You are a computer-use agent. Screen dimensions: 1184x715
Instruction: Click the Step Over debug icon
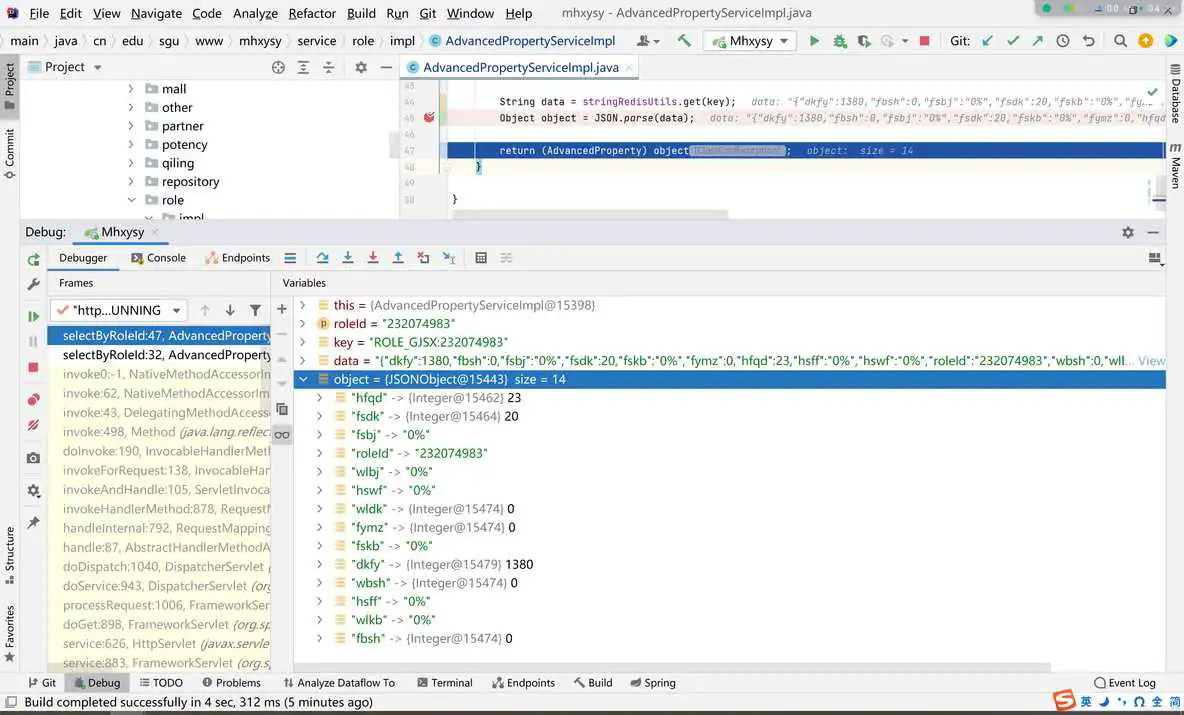(x=322, y=258)
